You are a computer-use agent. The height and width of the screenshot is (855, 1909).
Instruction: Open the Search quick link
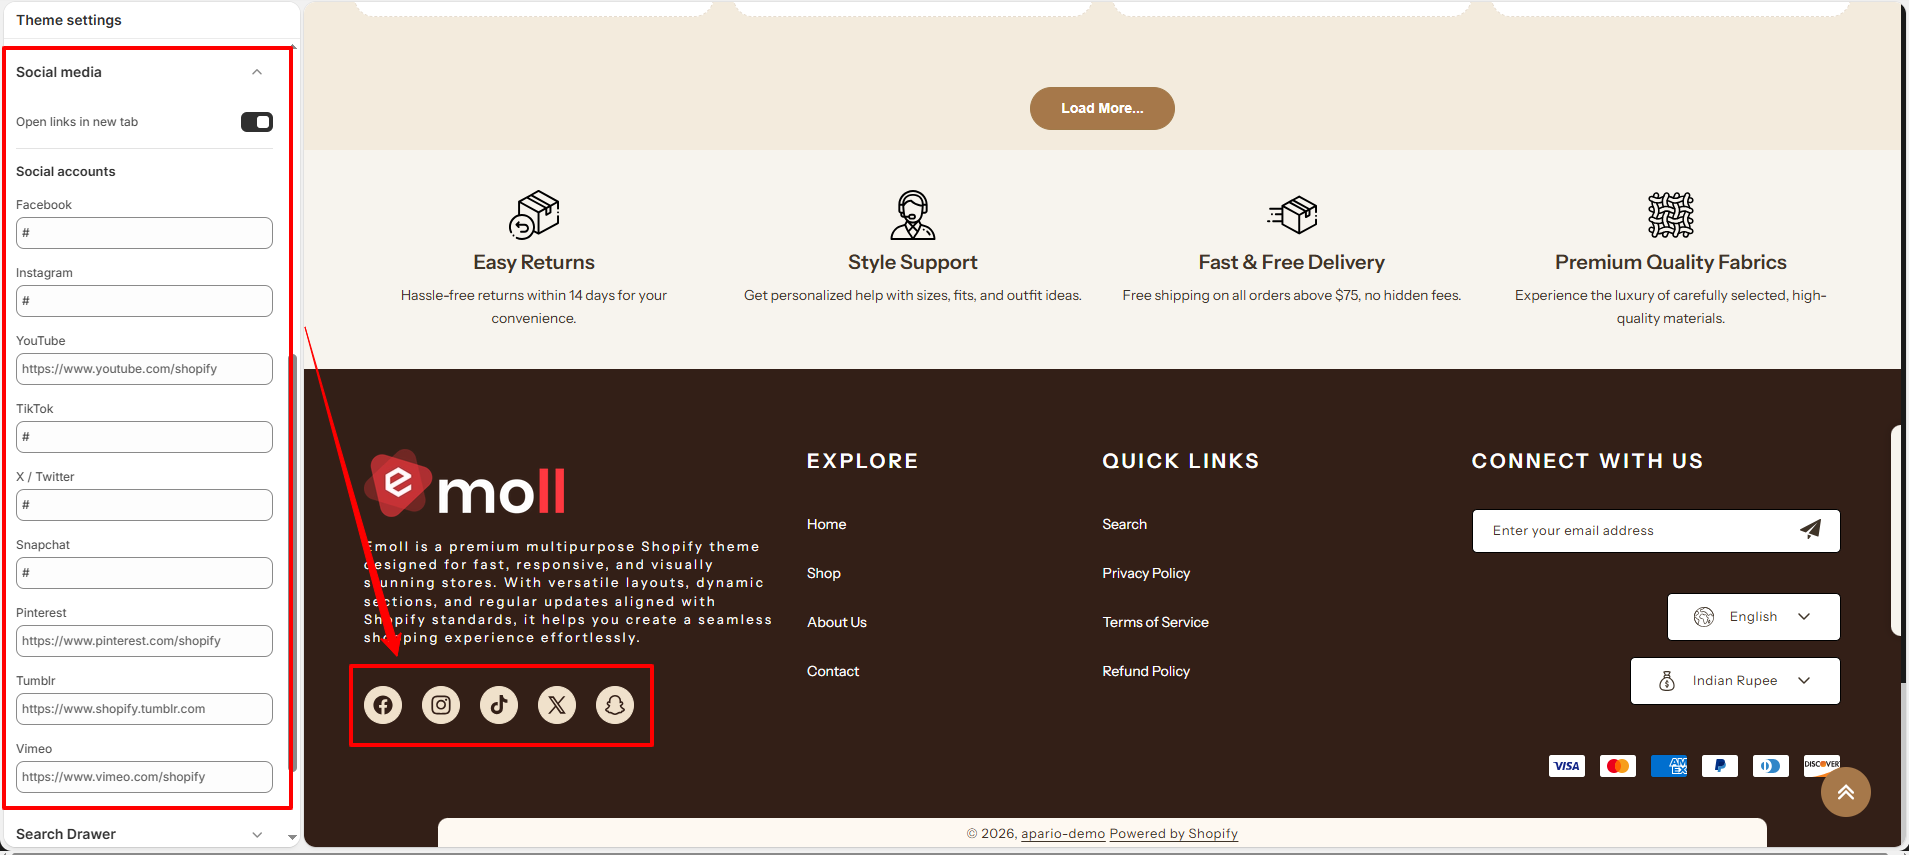[x=1125, y=524]
